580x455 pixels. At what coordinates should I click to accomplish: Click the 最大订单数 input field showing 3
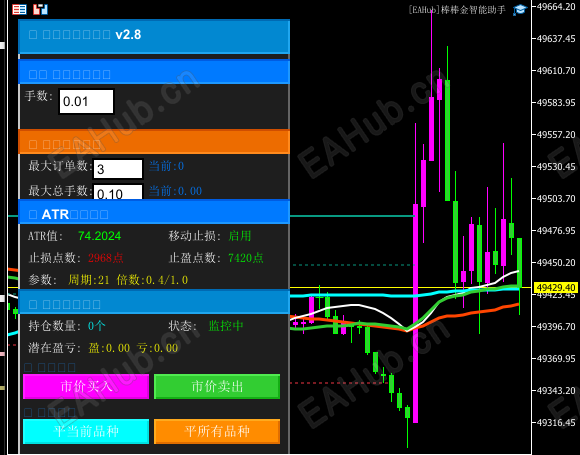coord(118,169)
